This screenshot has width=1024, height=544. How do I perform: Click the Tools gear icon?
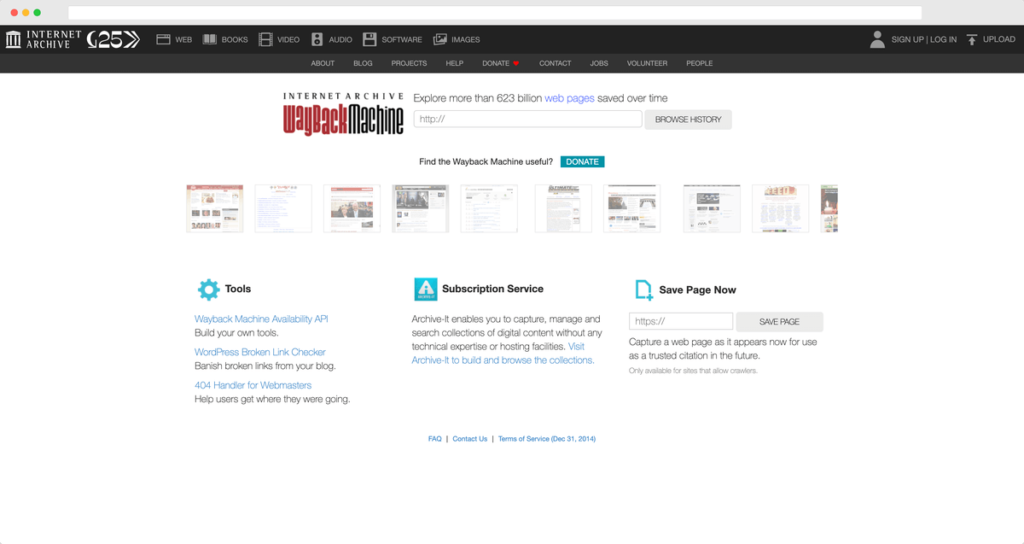(x=208, y=289)
